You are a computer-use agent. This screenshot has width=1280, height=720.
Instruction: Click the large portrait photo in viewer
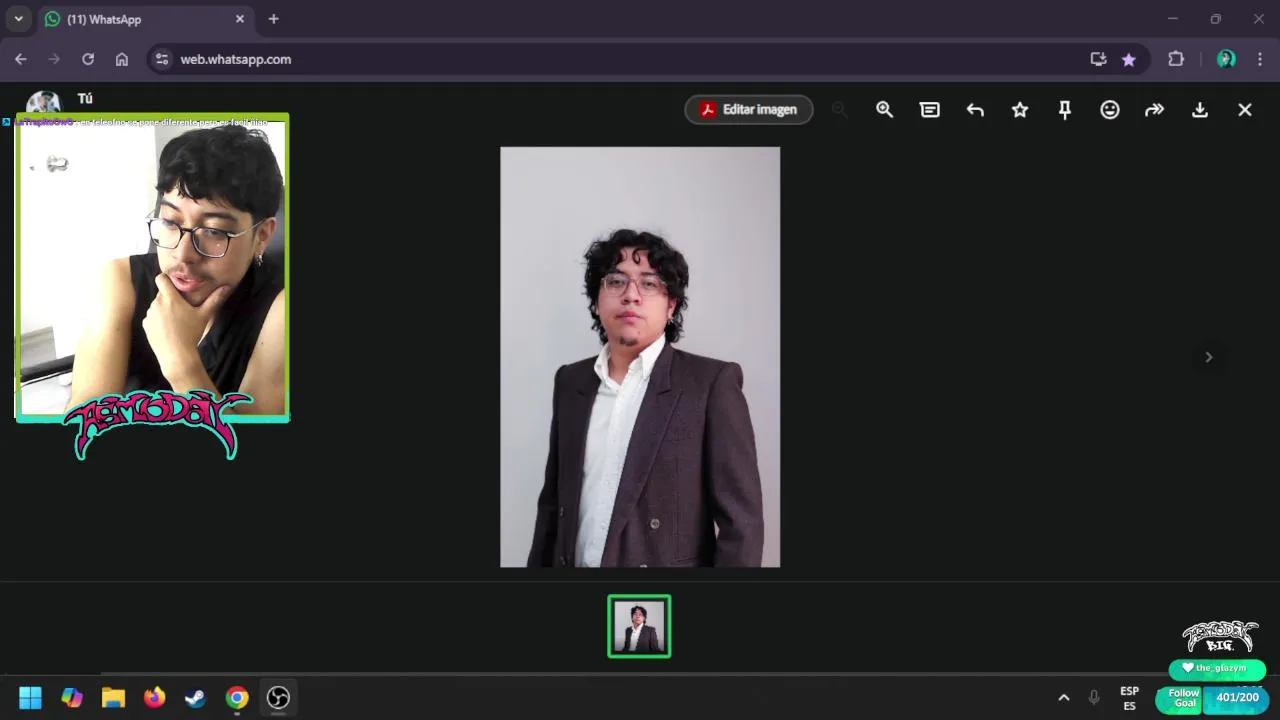tap(640, 357)
